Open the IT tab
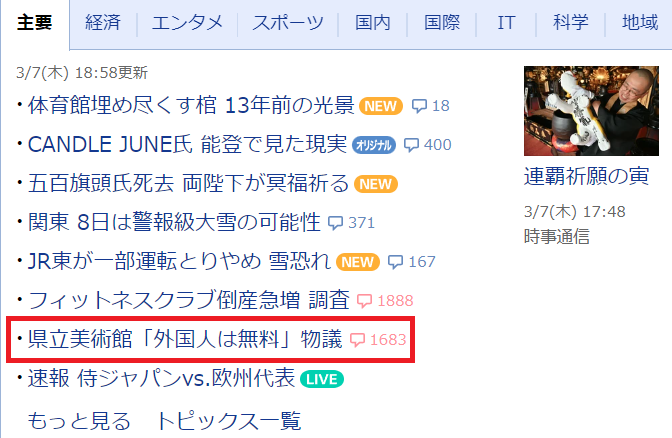Viewport: 672px width, 438px height. 506,22
